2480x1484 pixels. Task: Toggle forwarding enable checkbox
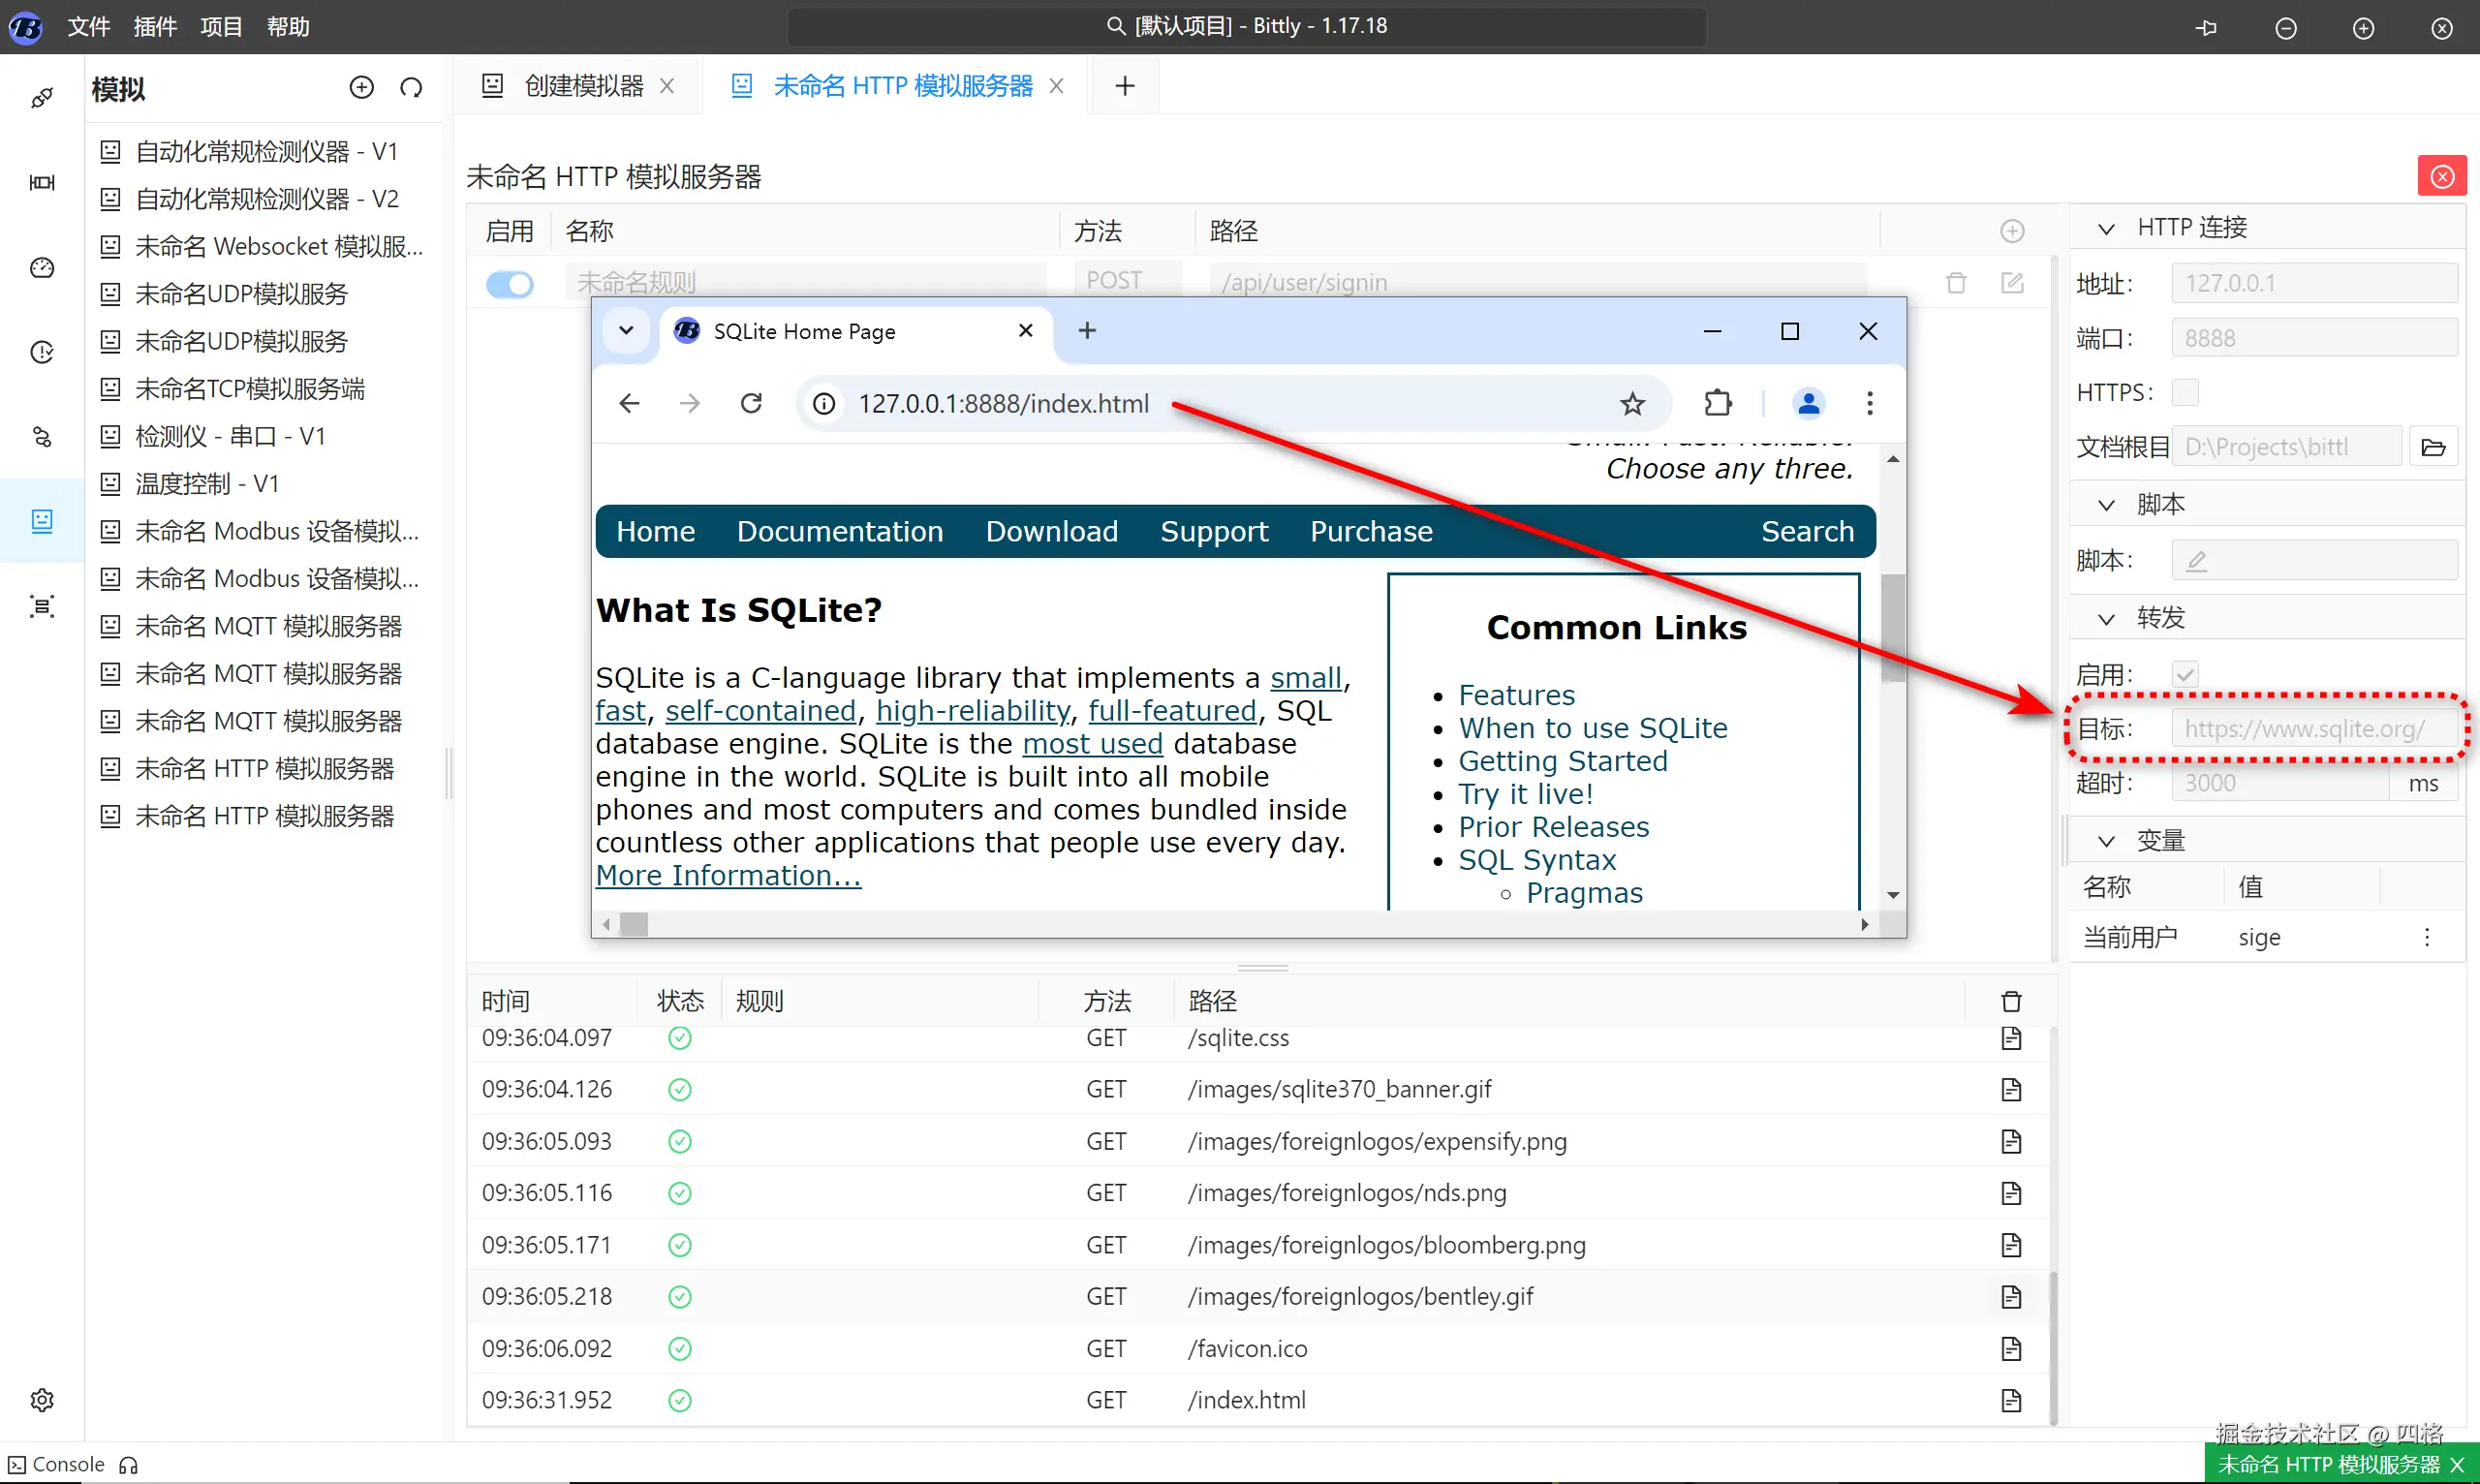point(2185,674)
